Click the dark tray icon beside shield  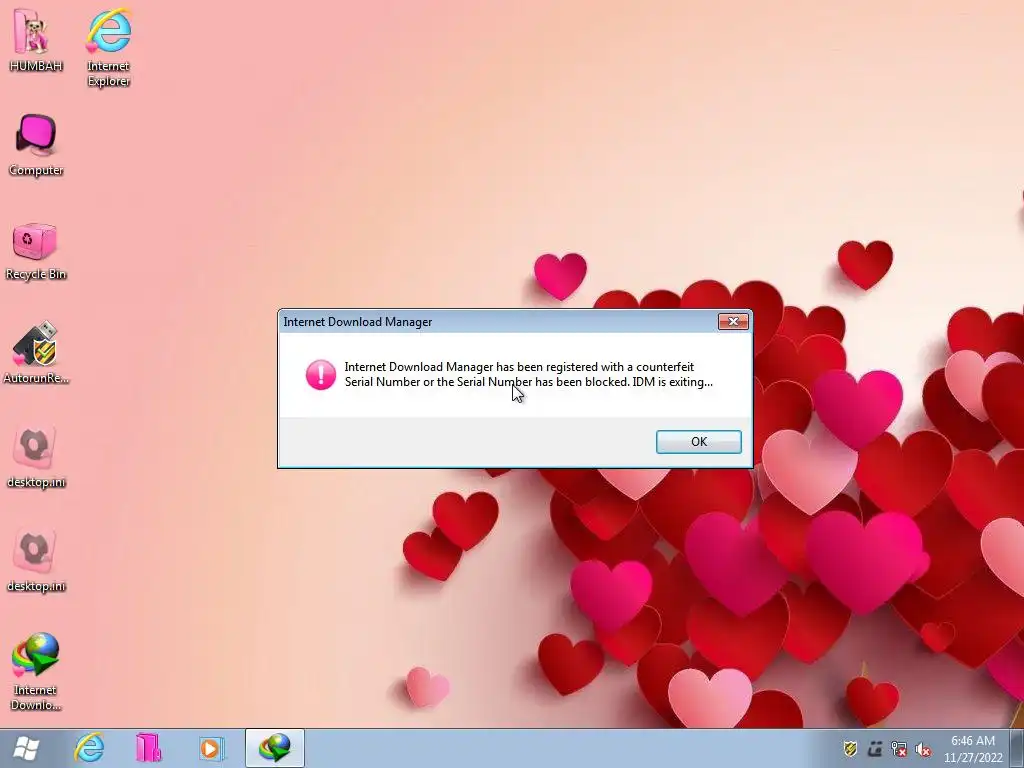[x=875, y=749]
